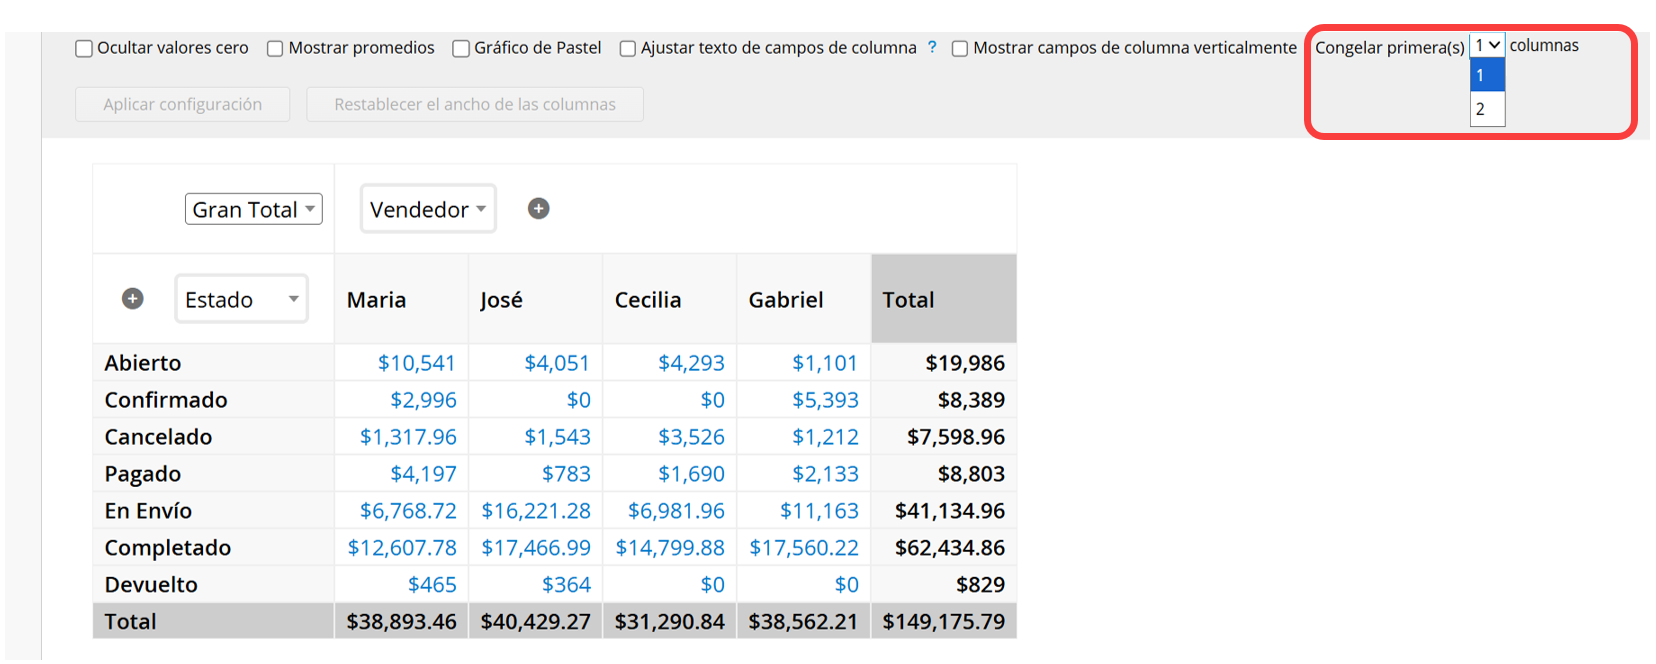Viewport: 1656px width, 664px height.
Task: Click Gabriel's Completado value $17,560.22
Action: pyautogui.click(x=804, y=548)
